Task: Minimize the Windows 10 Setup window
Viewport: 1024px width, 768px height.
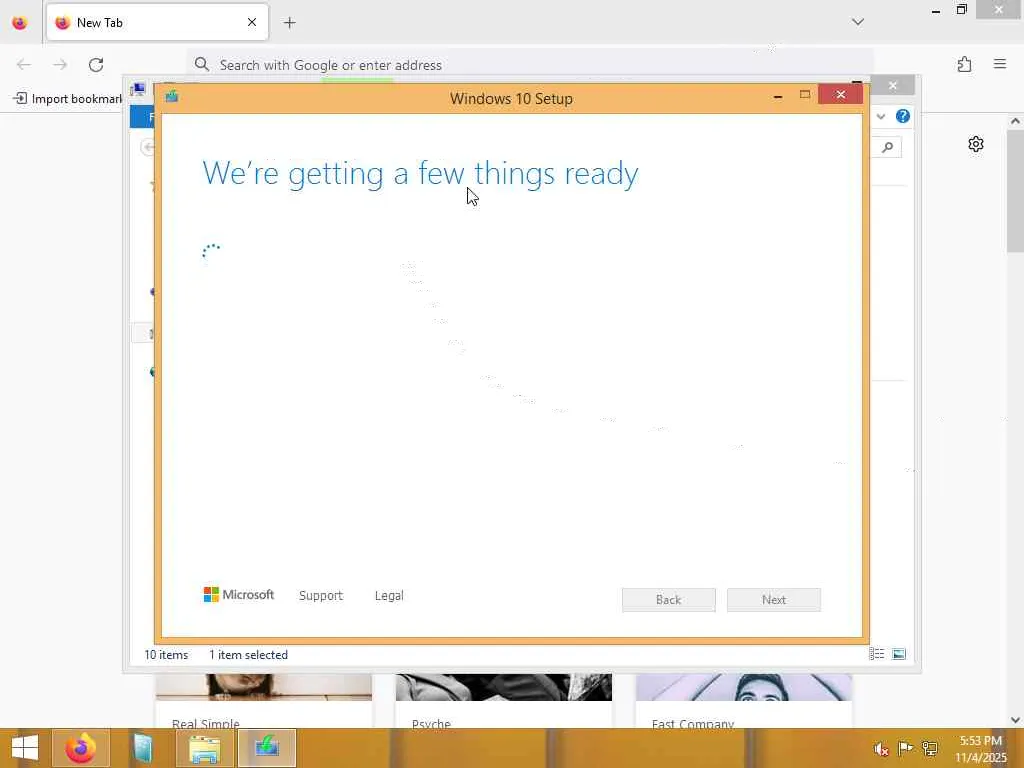Action: [778, 96]
